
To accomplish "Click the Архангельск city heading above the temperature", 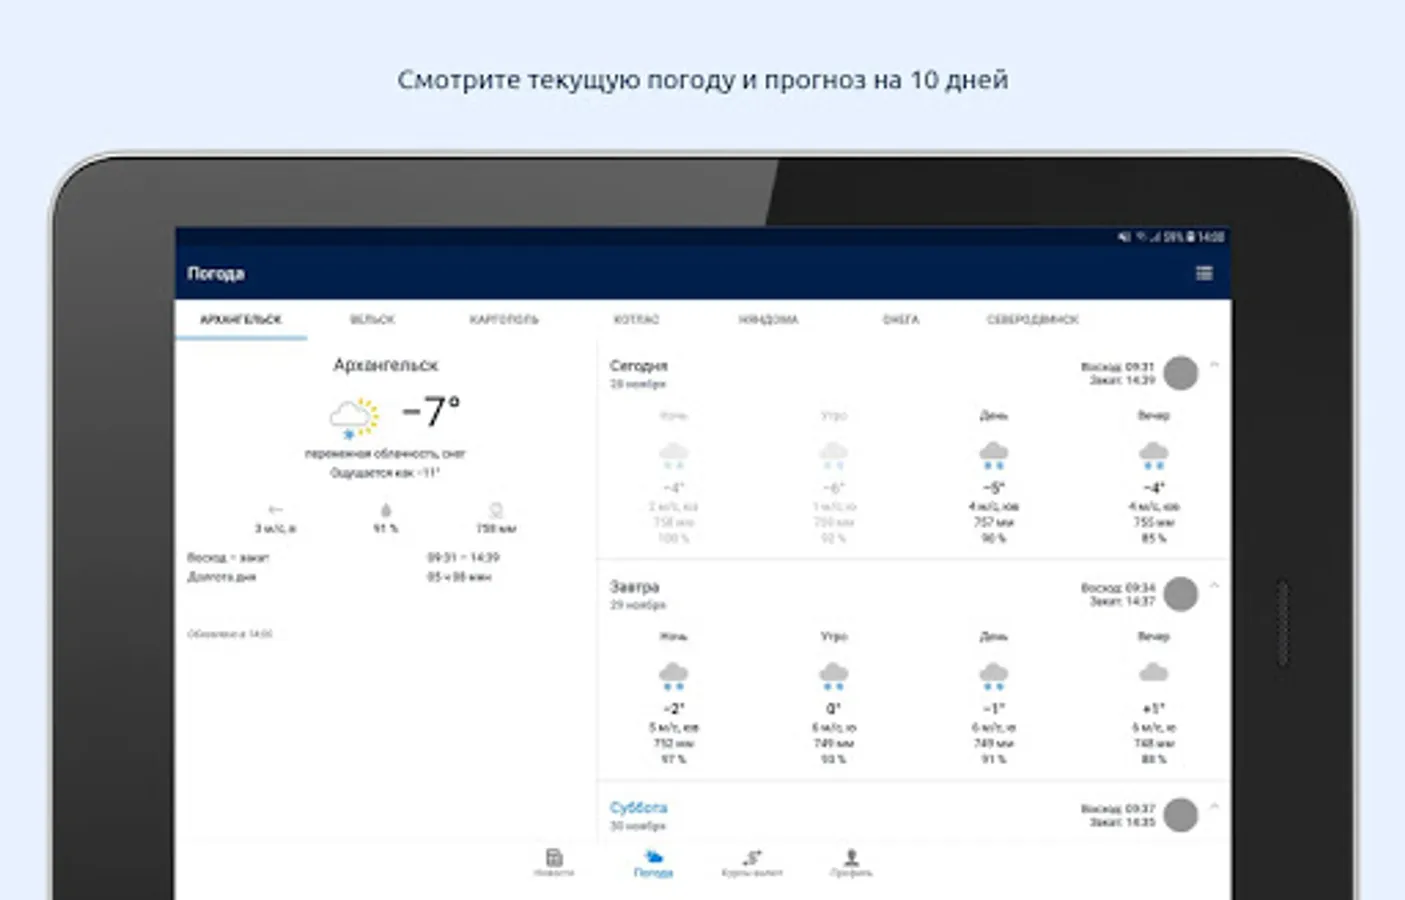I will point(386,365).
